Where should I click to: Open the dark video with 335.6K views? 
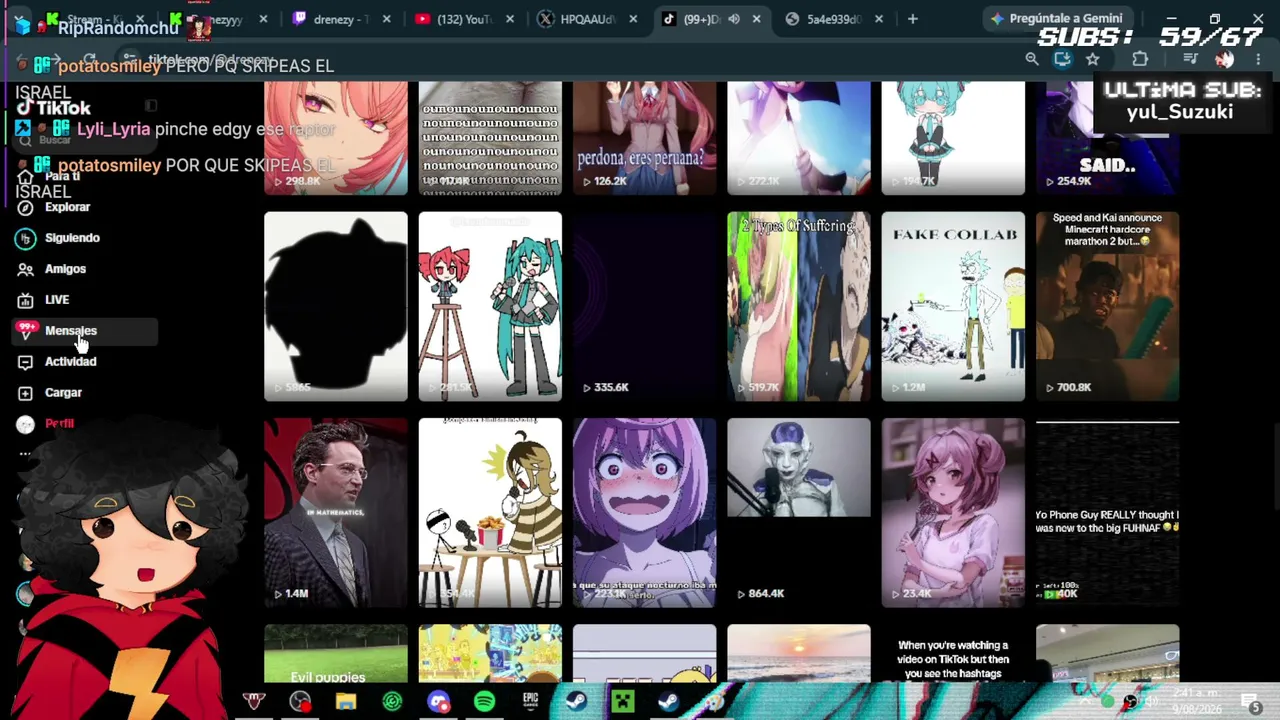pos(645,306)
